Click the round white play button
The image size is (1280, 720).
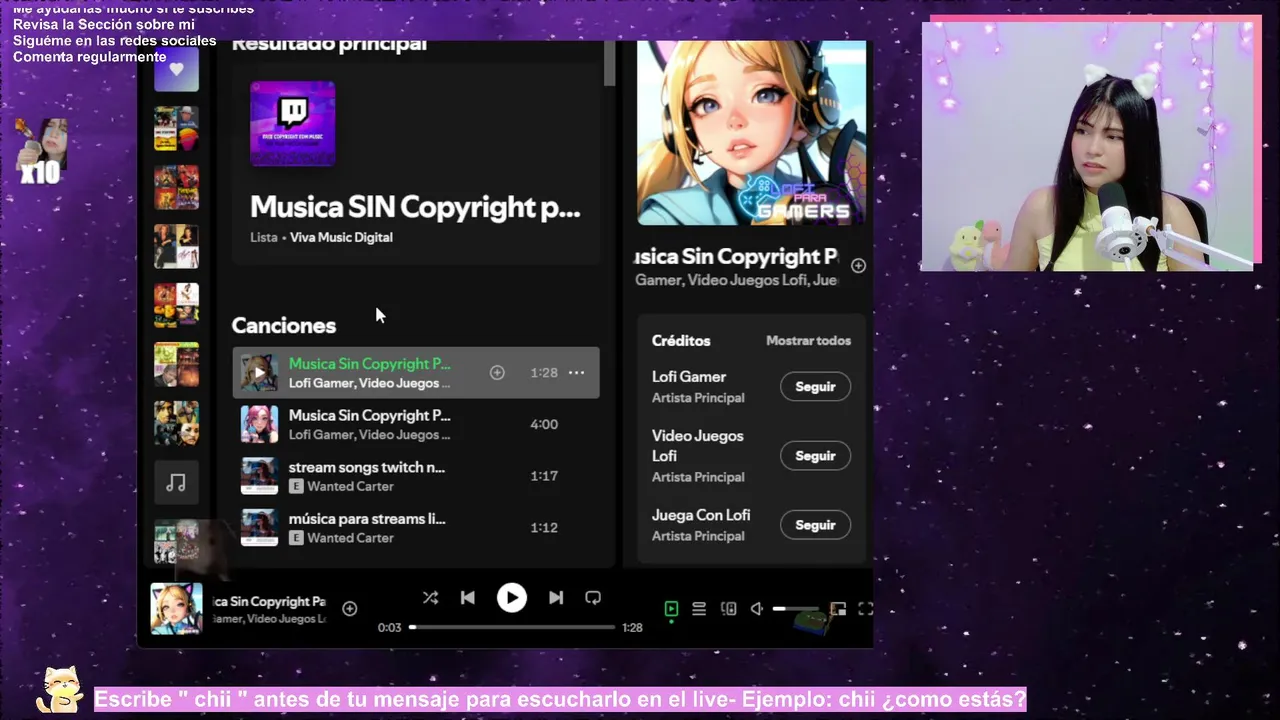[x=511, y=598]
